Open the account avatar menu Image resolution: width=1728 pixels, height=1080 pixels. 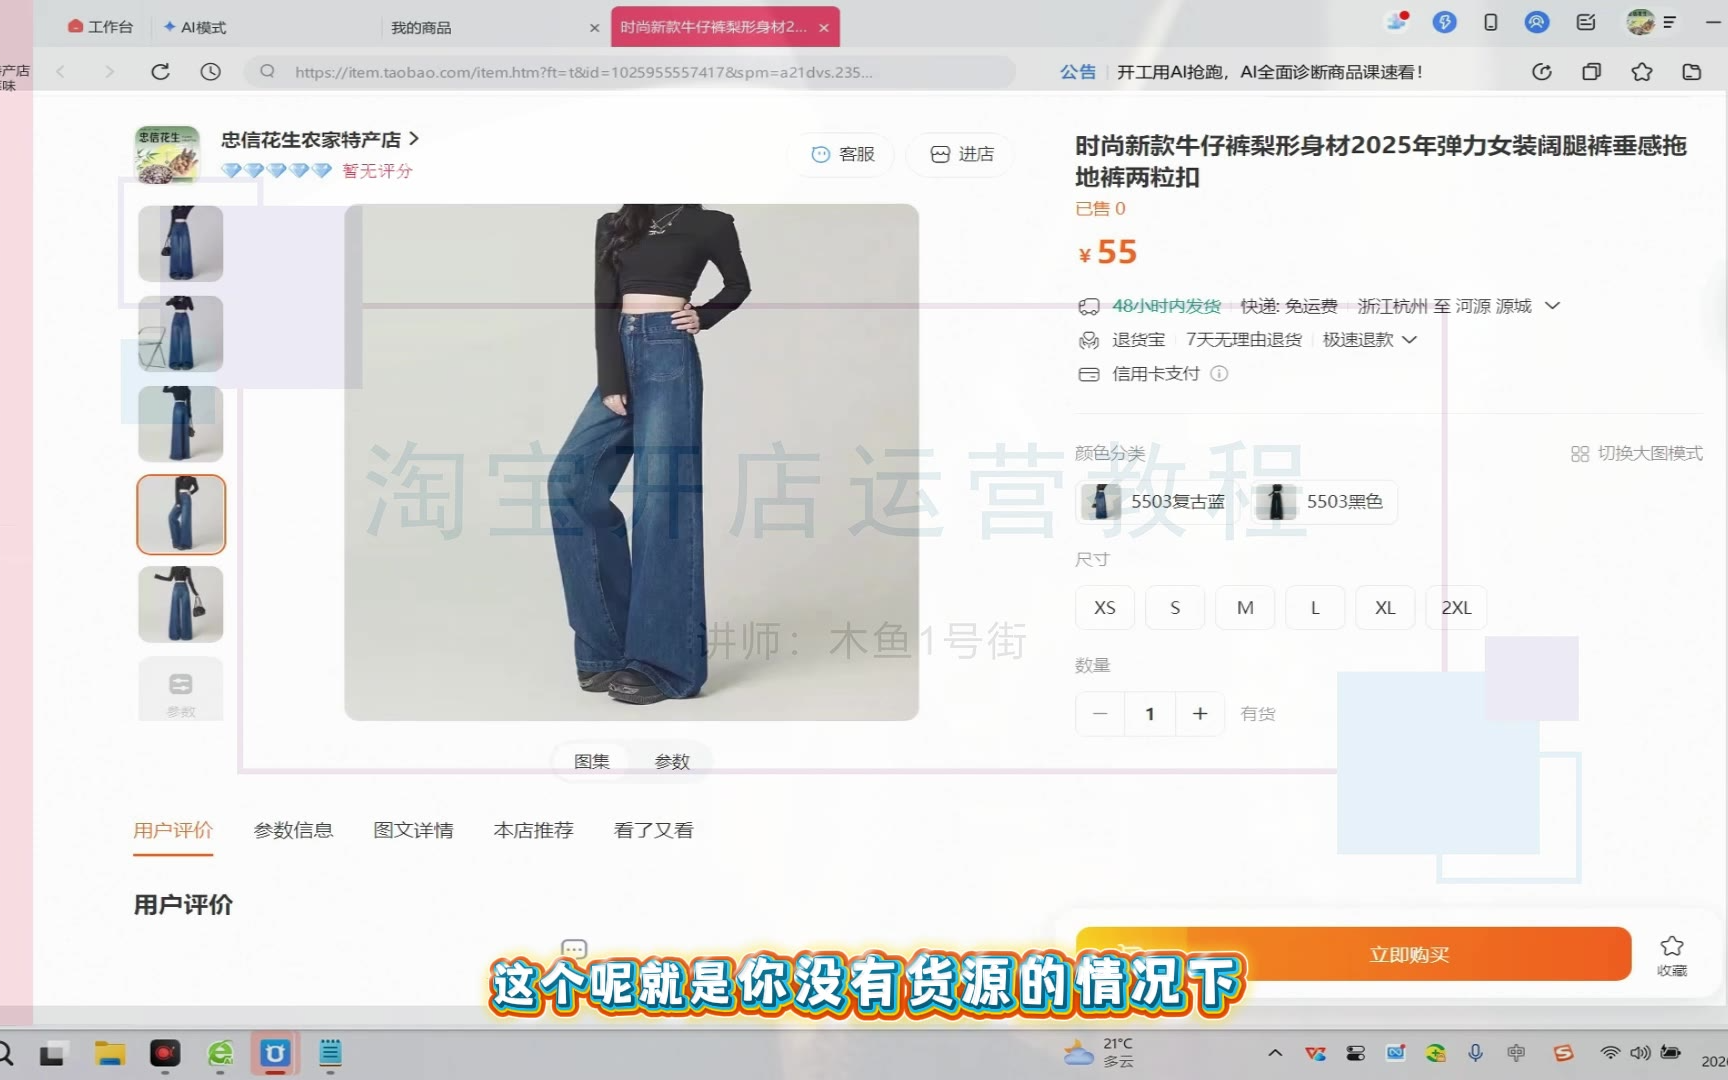[x=1640, y=22]
